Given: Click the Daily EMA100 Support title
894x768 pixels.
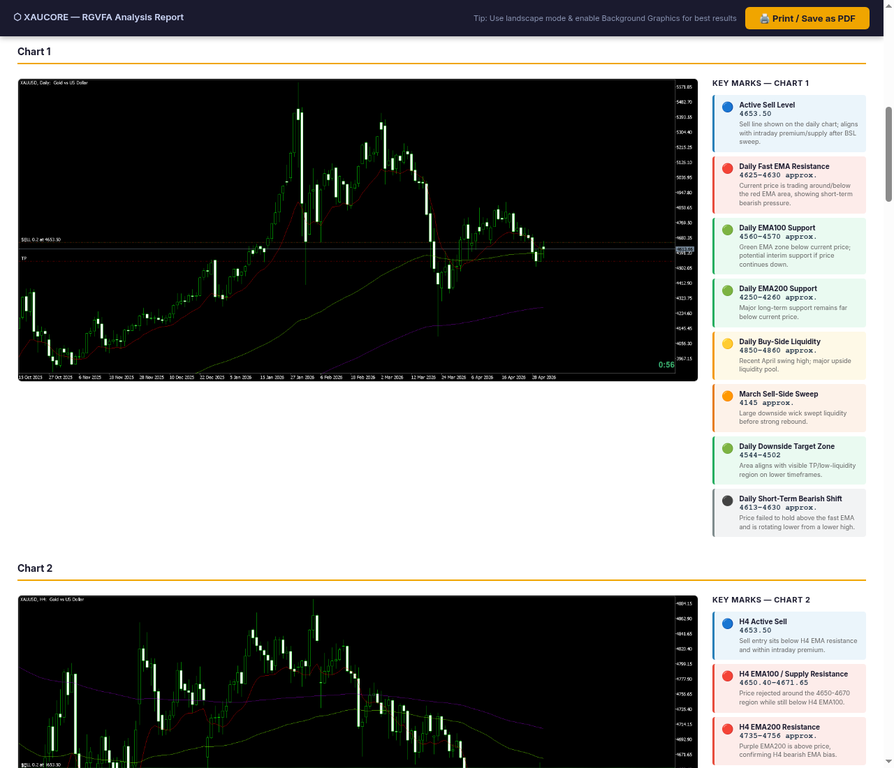Looking at the screenshot, I should pos(777,228).
